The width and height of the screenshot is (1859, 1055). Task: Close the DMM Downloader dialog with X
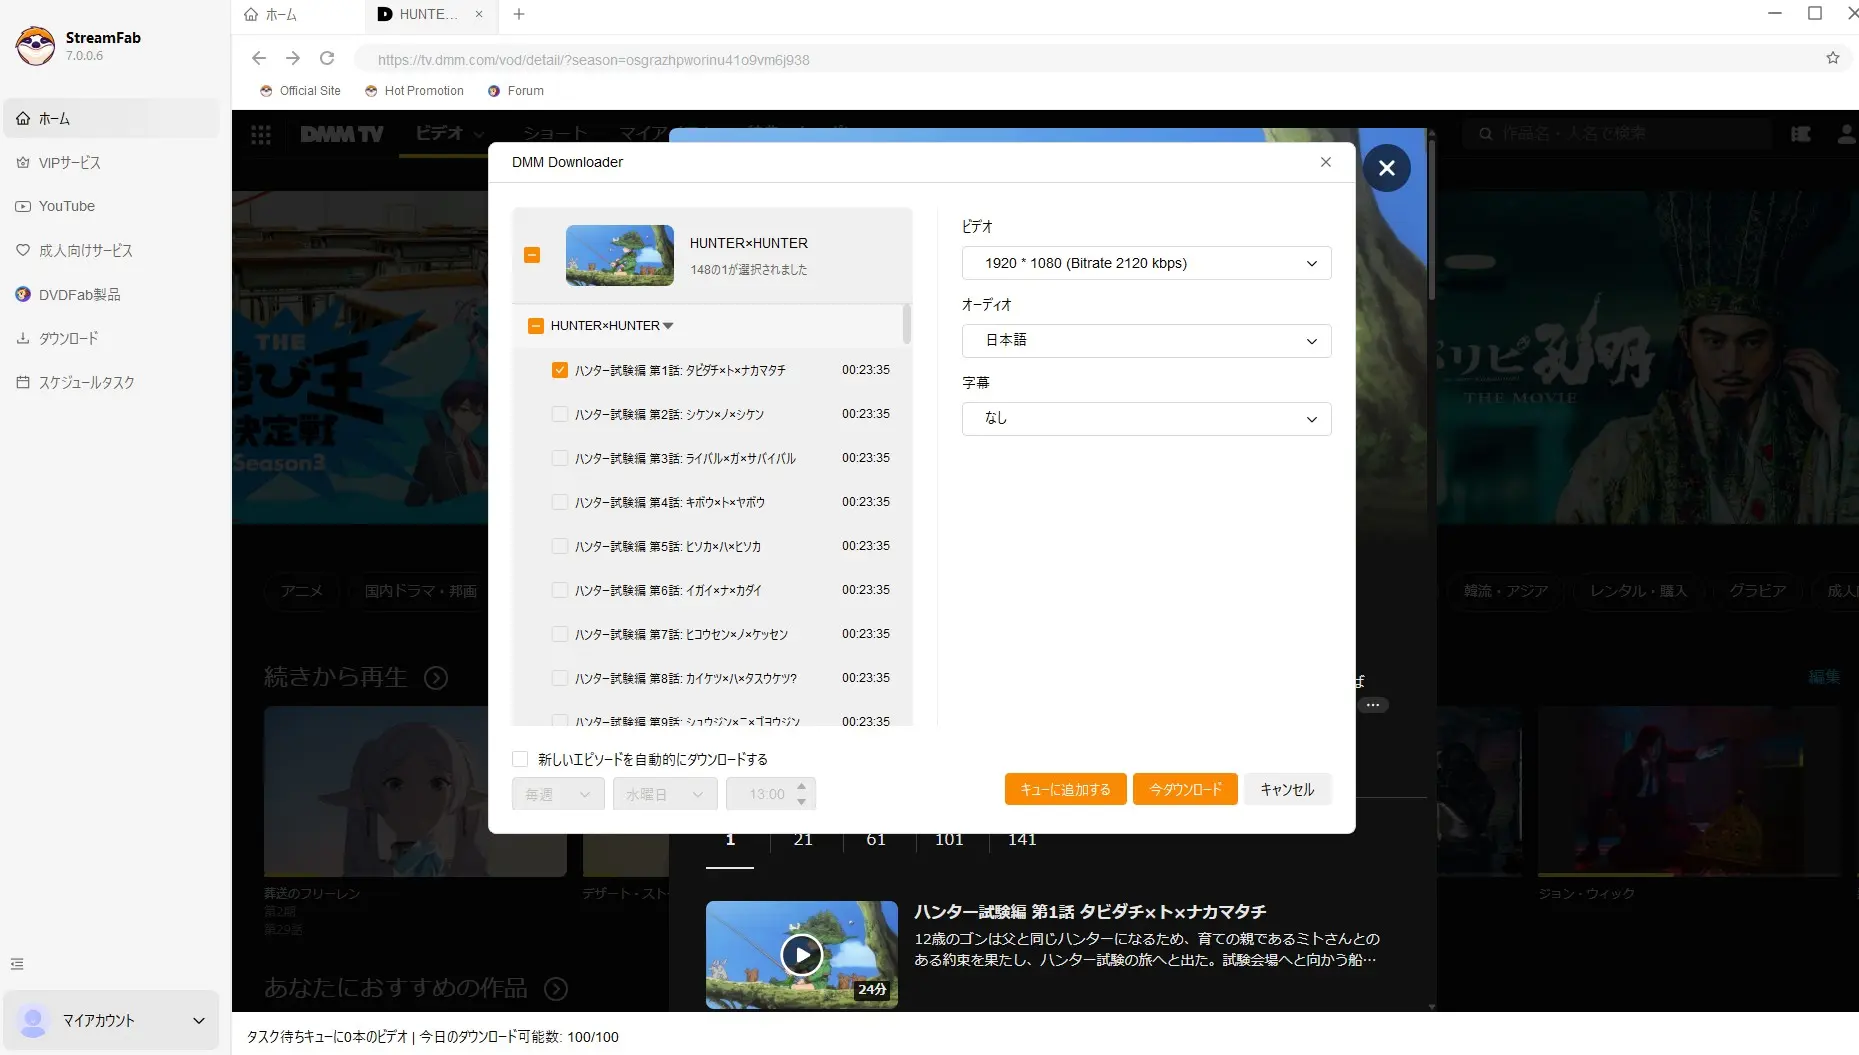[1325, 162]
